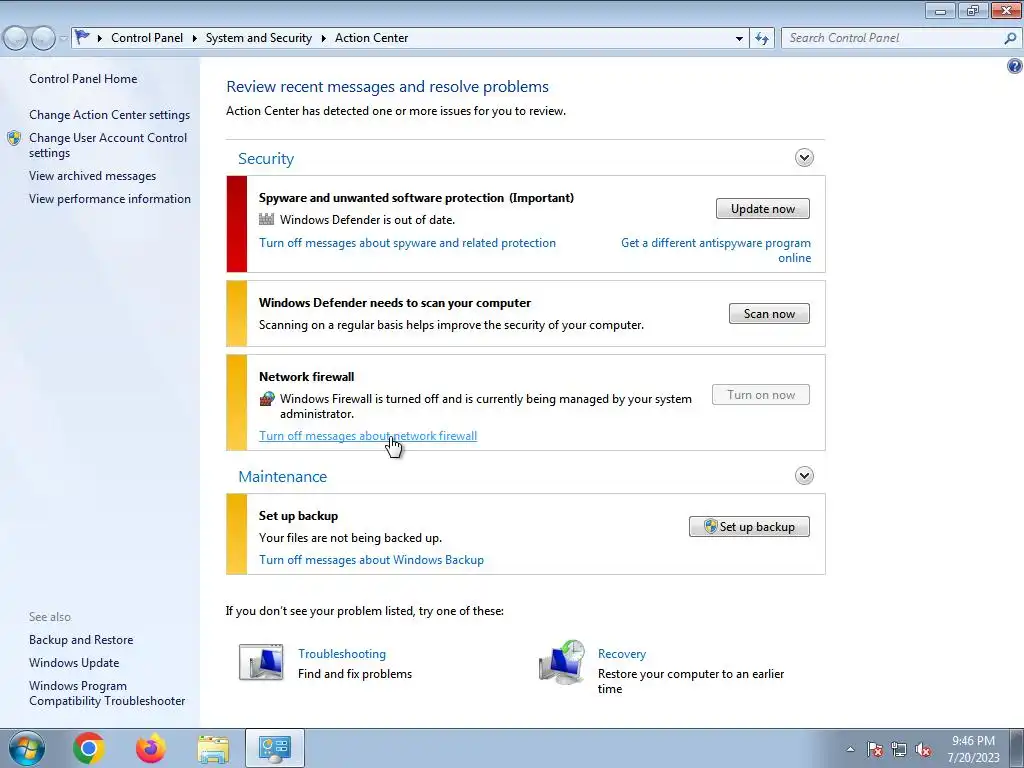This screenshot has width=1024, height=768.
Task: Click the Back navigation arrow
Action: pos(16,38)
